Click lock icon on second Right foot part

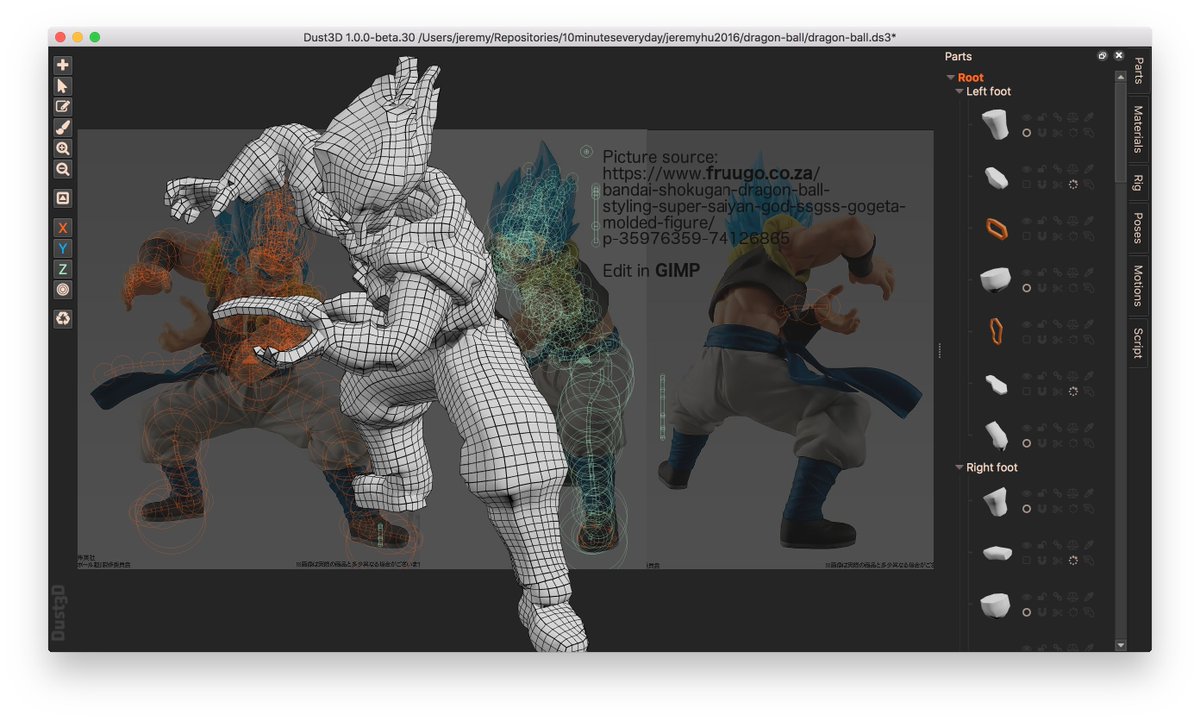[1042, 545]
